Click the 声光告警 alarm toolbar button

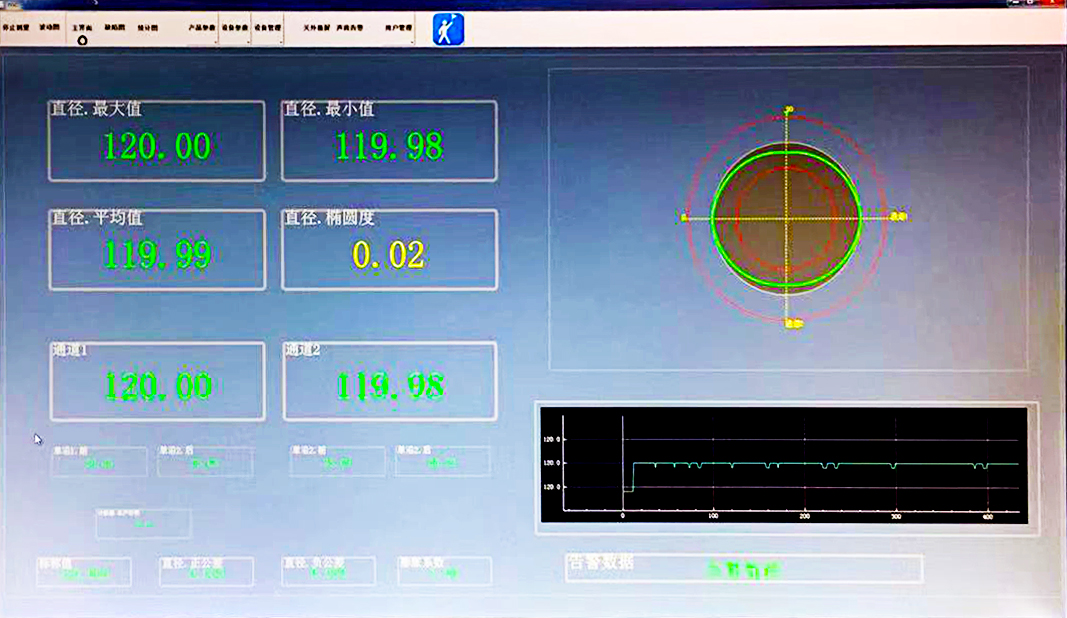coord(350,30)
